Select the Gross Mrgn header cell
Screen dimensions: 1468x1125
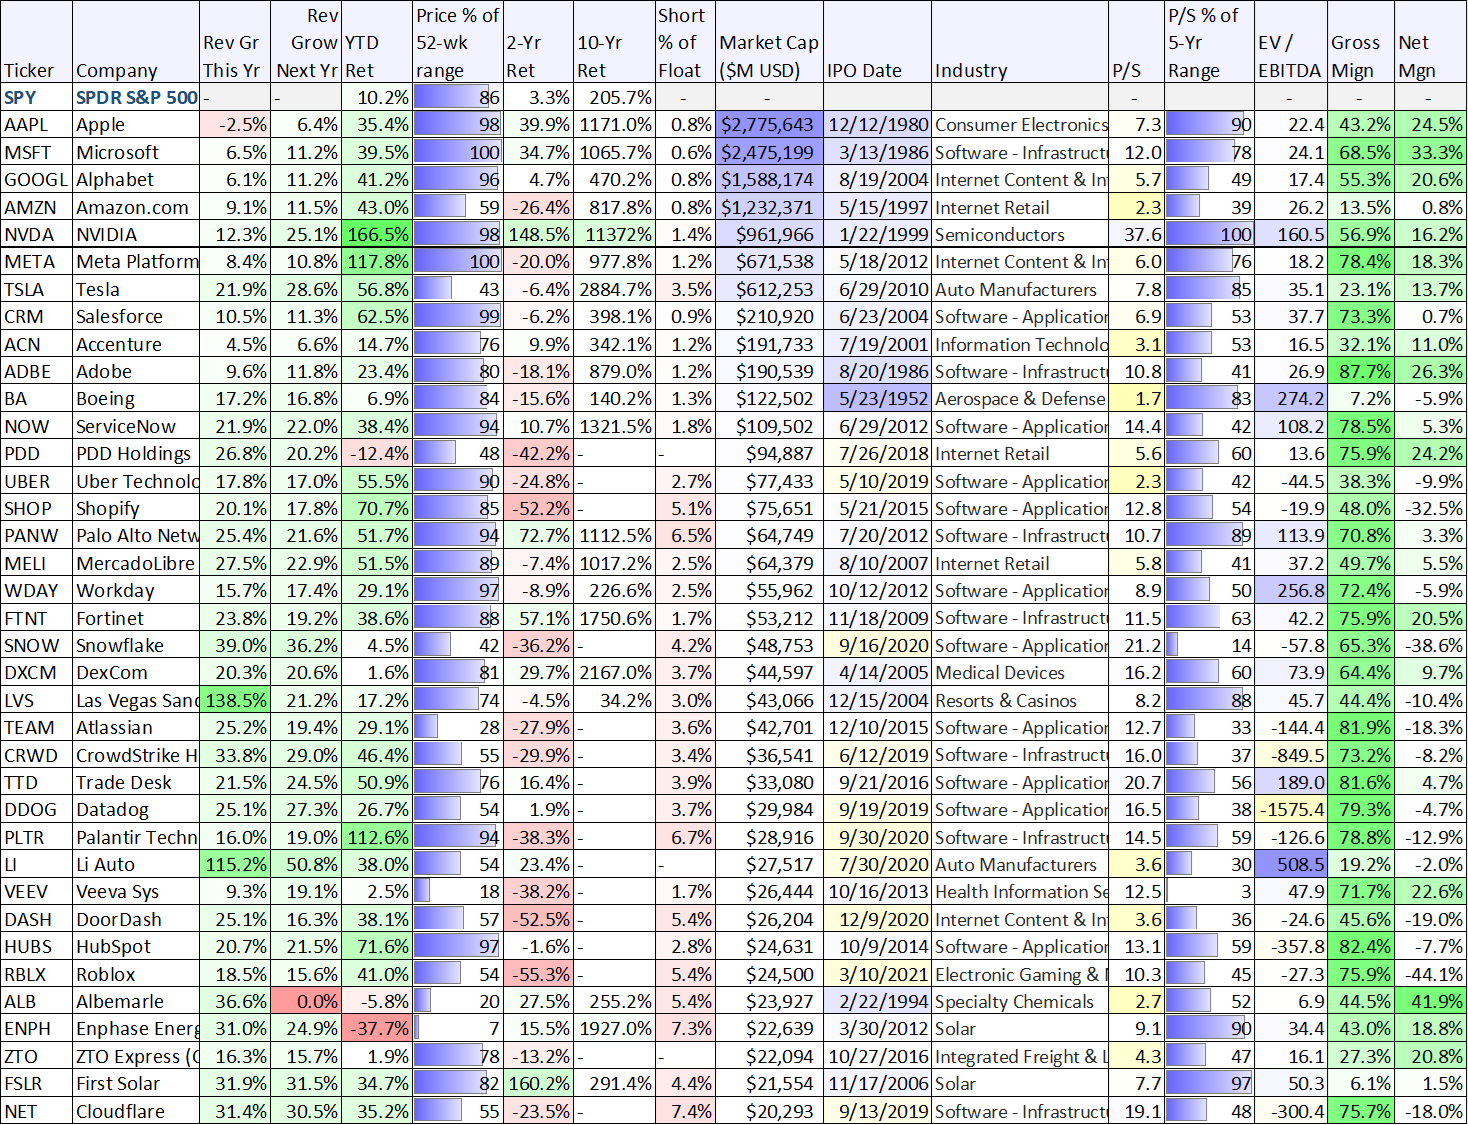point(1360,42)
